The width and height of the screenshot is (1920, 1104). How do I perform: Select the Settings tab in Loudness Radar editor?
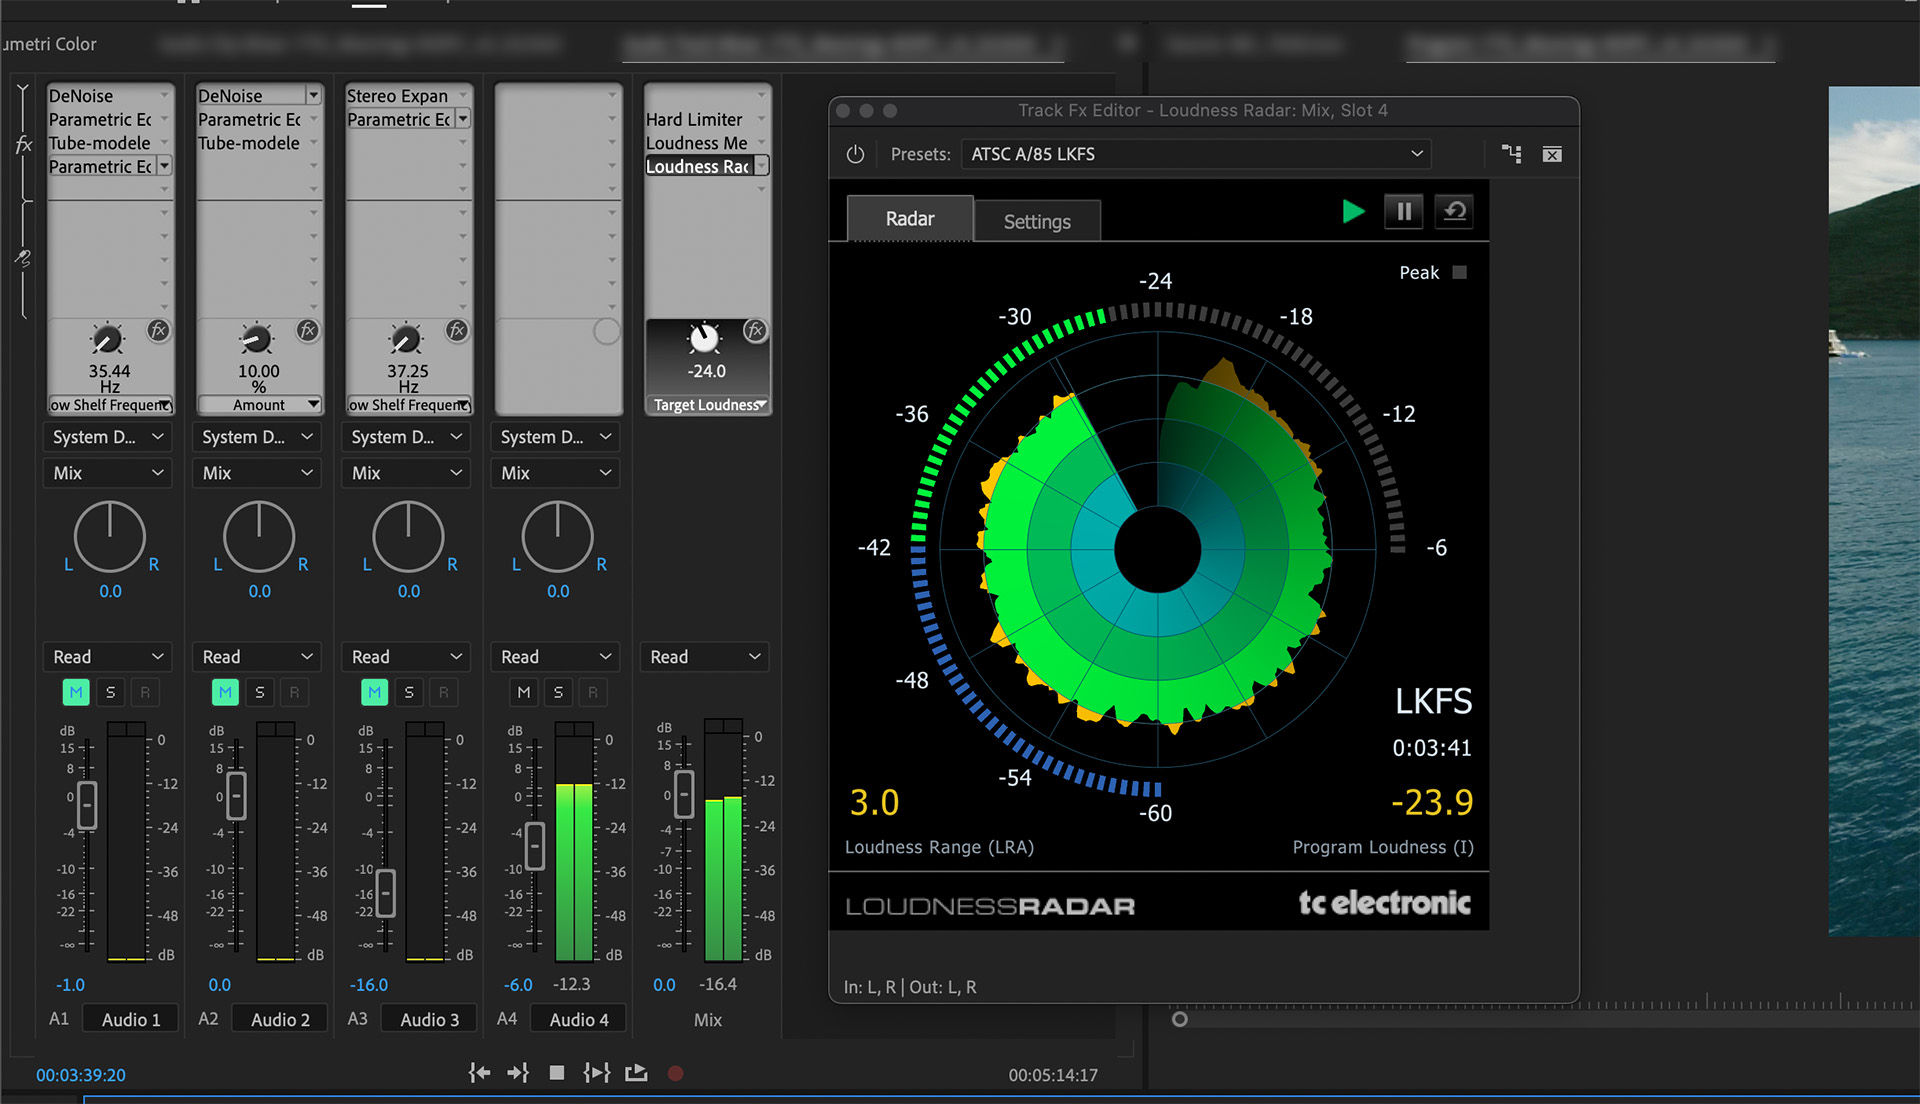click(x=1036, y=219)
